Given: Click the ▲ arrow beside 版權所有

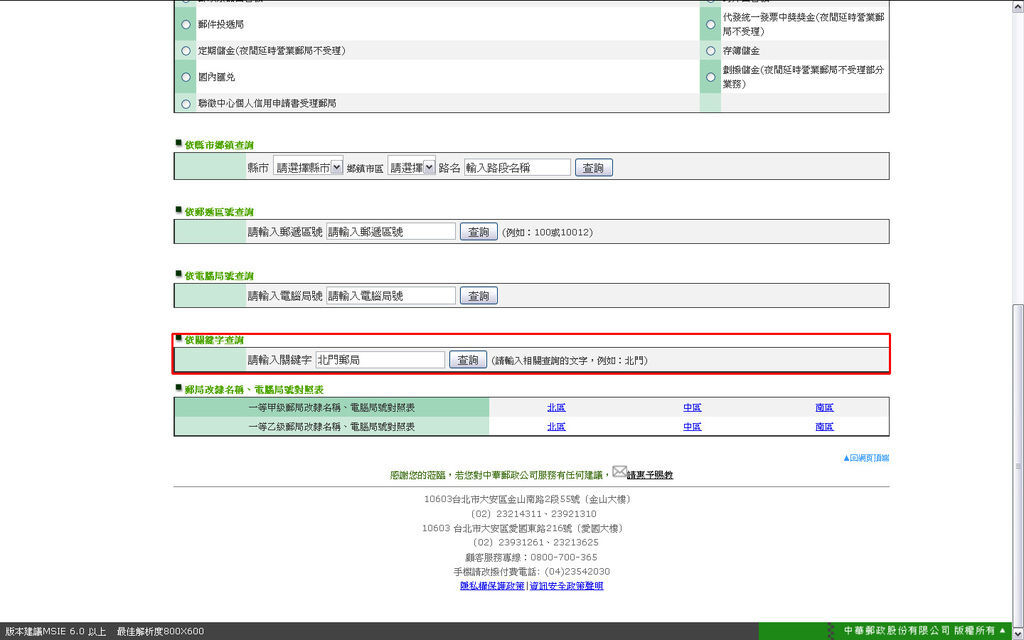Looking at the screenshot, I should click(x=1002, y=630).
